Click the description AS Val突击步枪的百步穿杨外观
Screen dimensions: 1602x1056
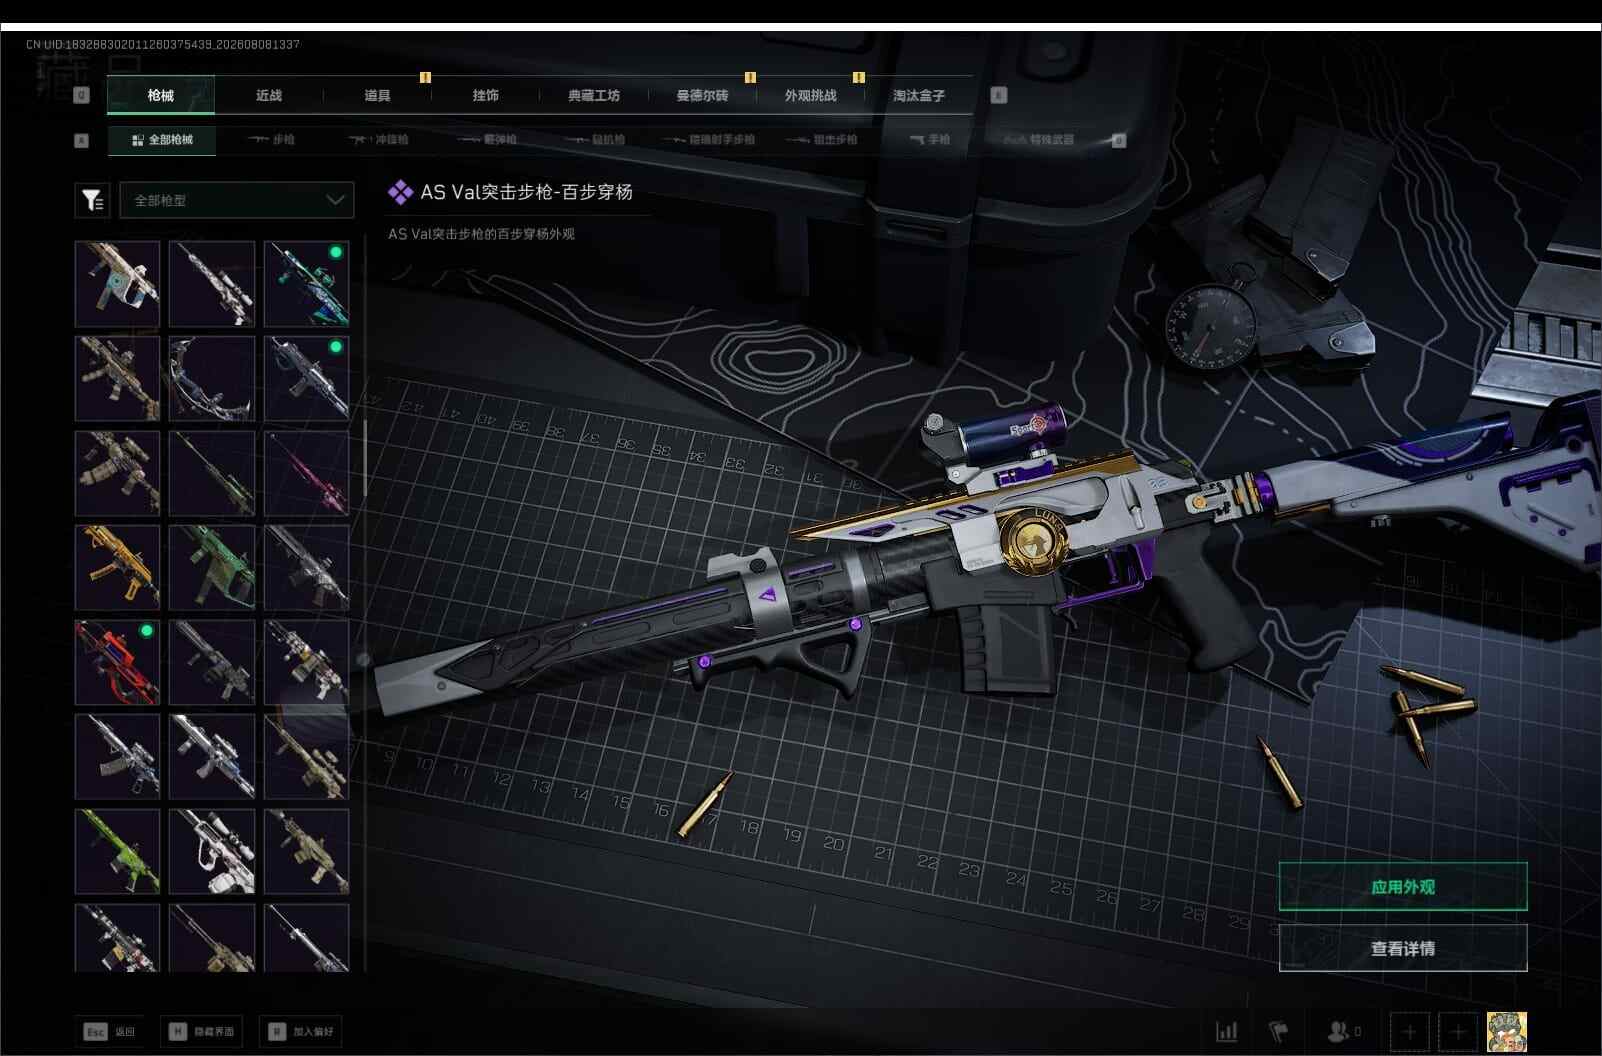[481, 234]
